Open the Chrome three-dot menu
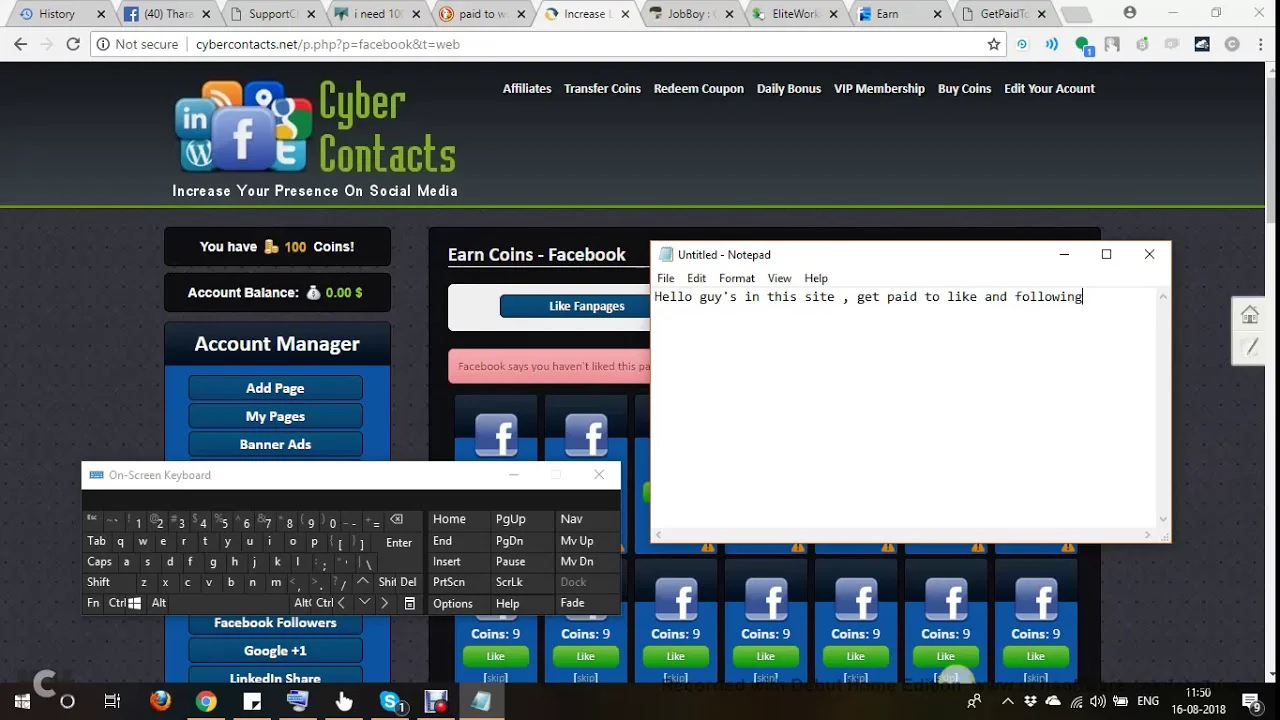The image size is (1280, 720). point(1260,44)
